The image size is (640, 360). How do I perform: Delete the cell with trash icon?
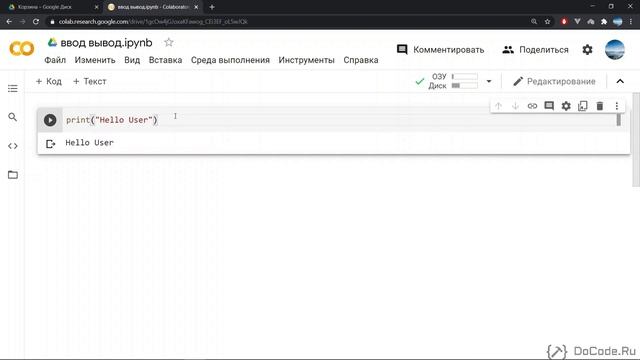pyautogui.click(x=600, y=106)
